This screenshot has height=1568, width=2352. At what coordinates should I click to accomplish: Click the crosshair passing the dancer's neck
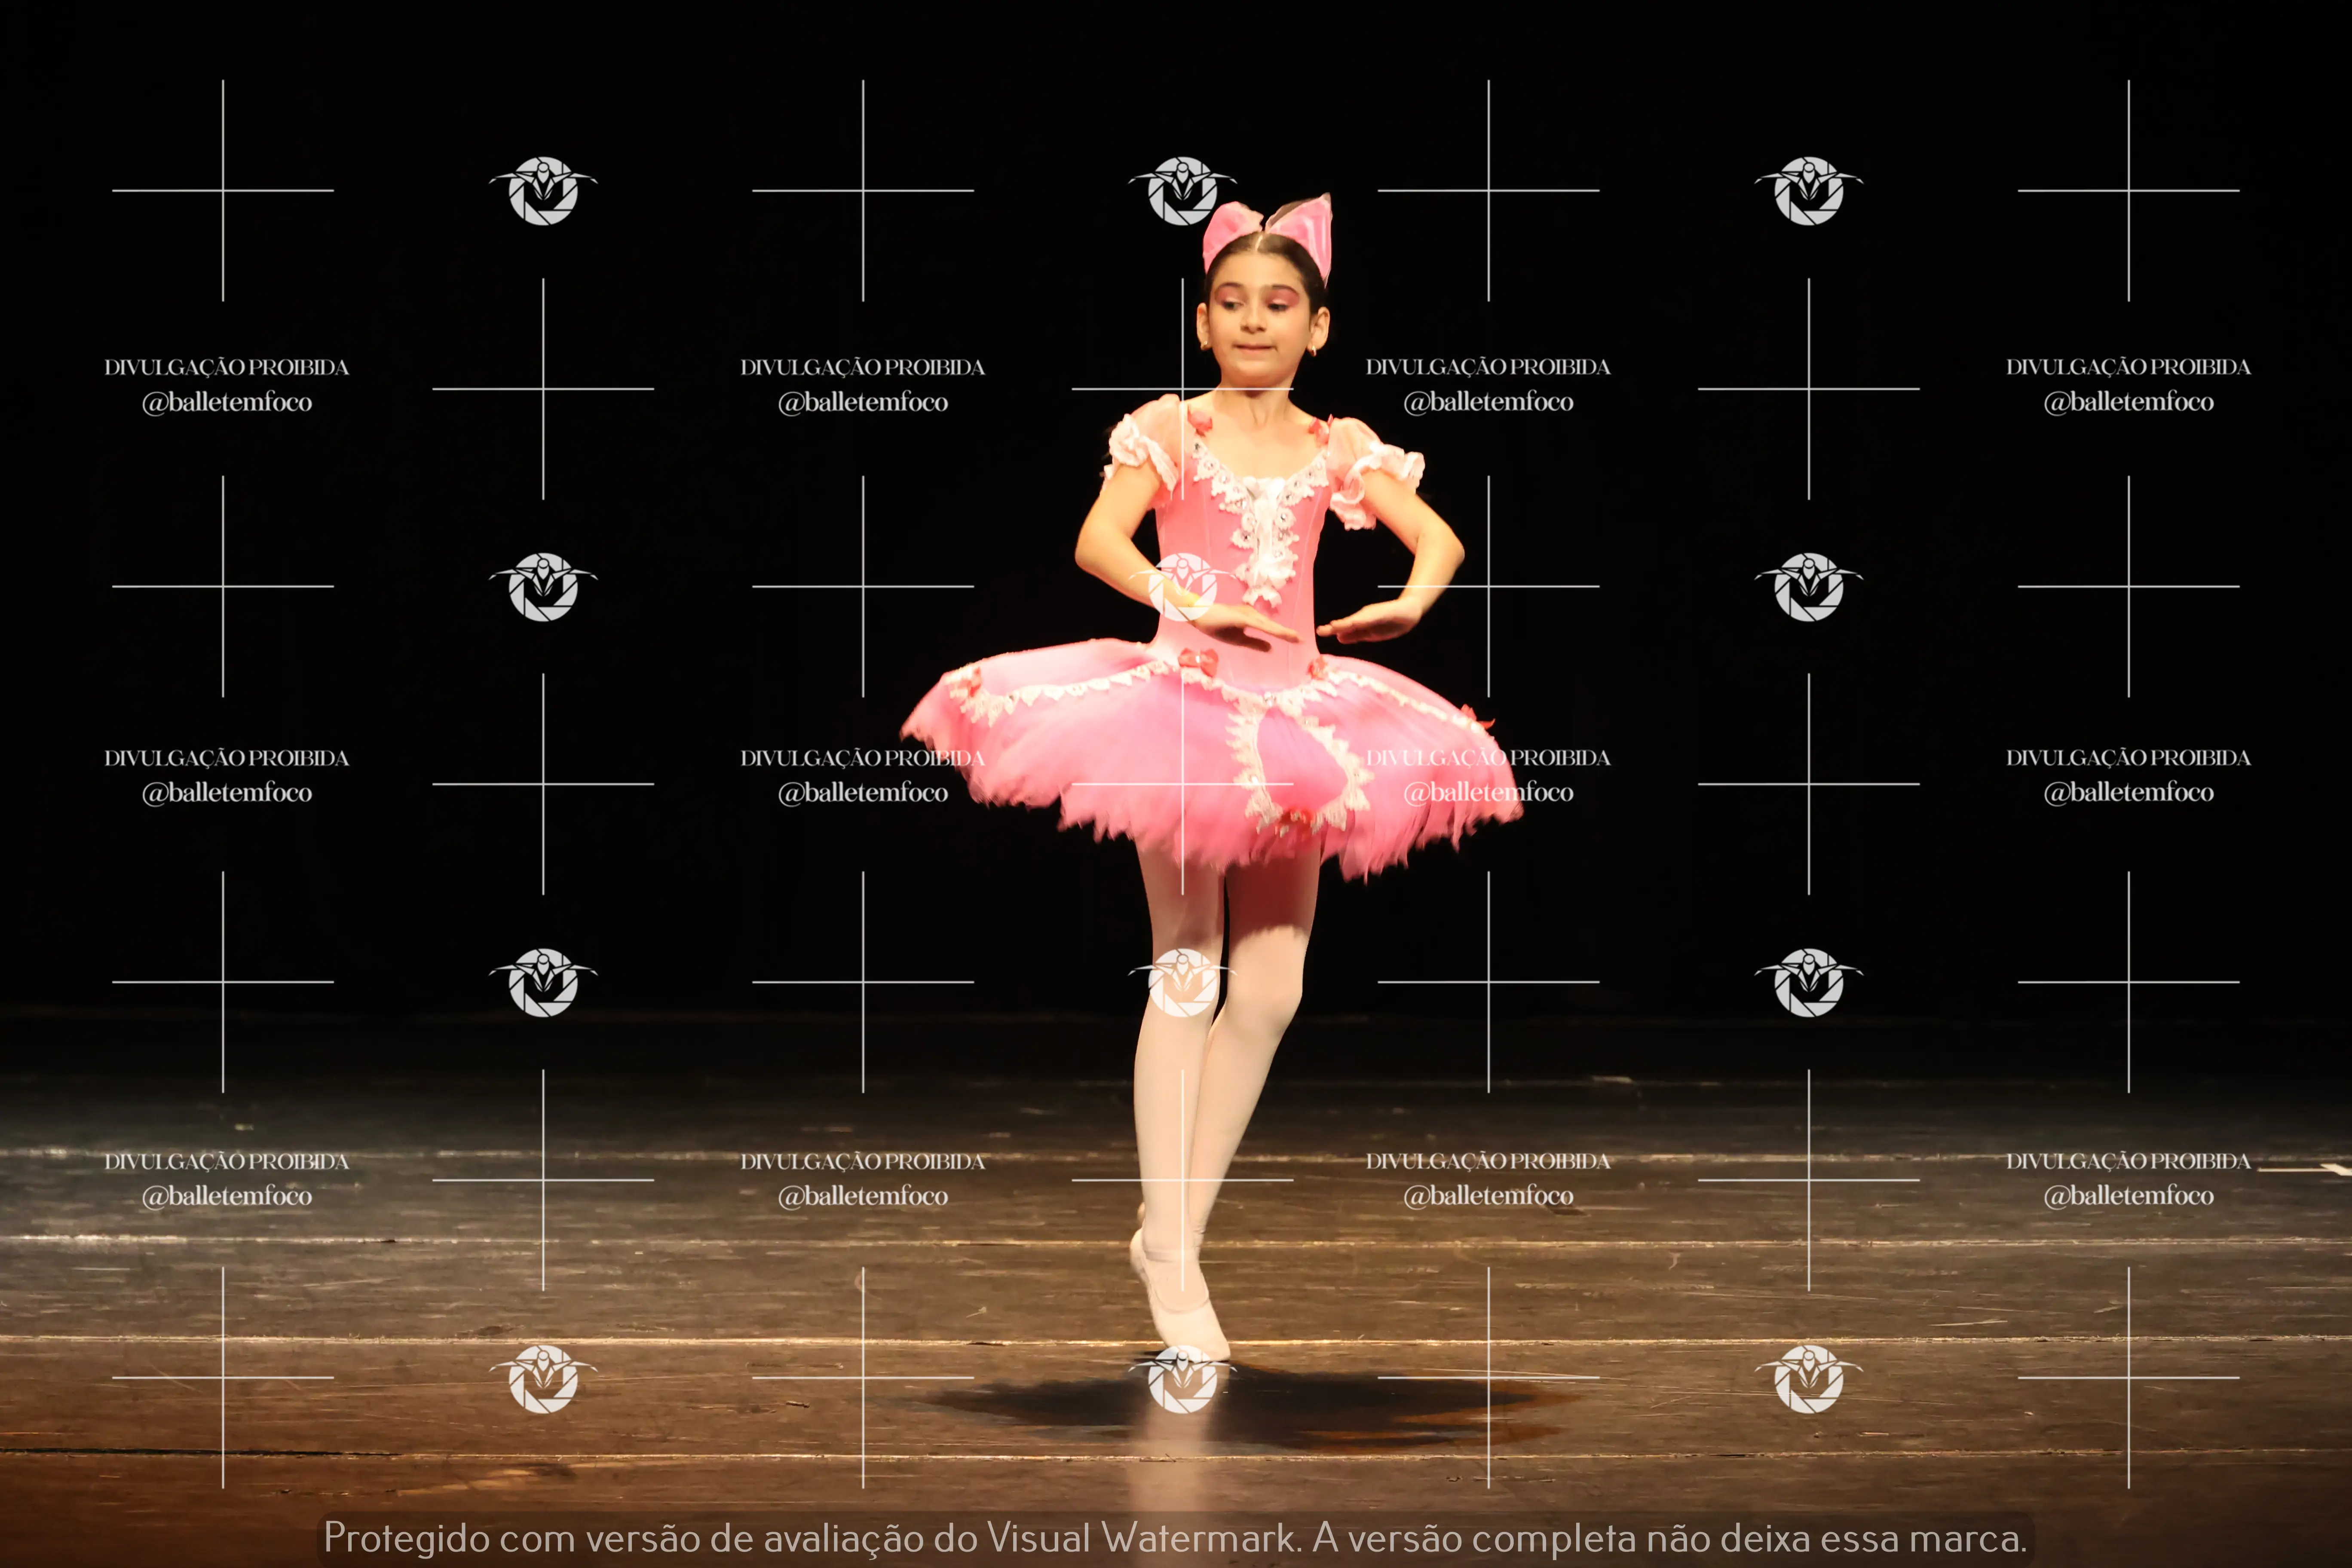(1182, 388)
